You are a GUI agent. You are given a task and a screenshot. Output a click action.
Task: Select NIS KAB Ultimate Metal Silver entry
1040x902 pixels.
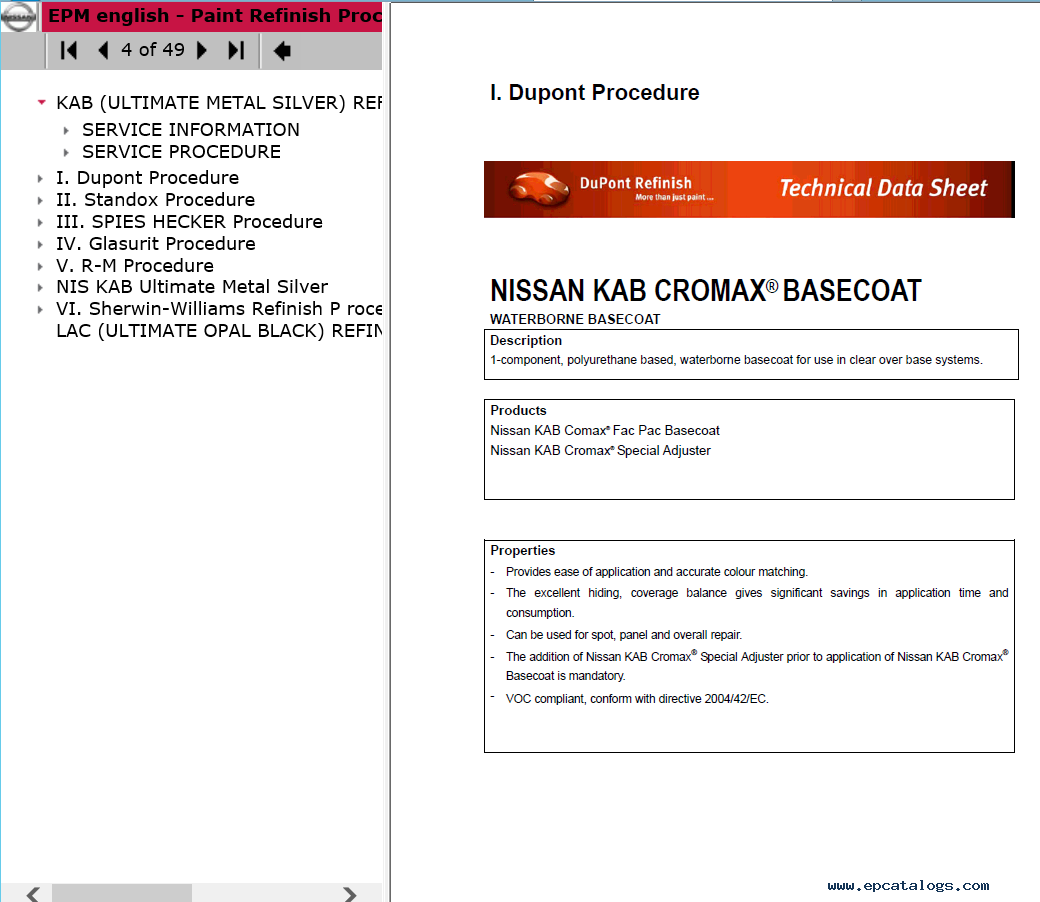pyautogui.click(x=192, y=287)
